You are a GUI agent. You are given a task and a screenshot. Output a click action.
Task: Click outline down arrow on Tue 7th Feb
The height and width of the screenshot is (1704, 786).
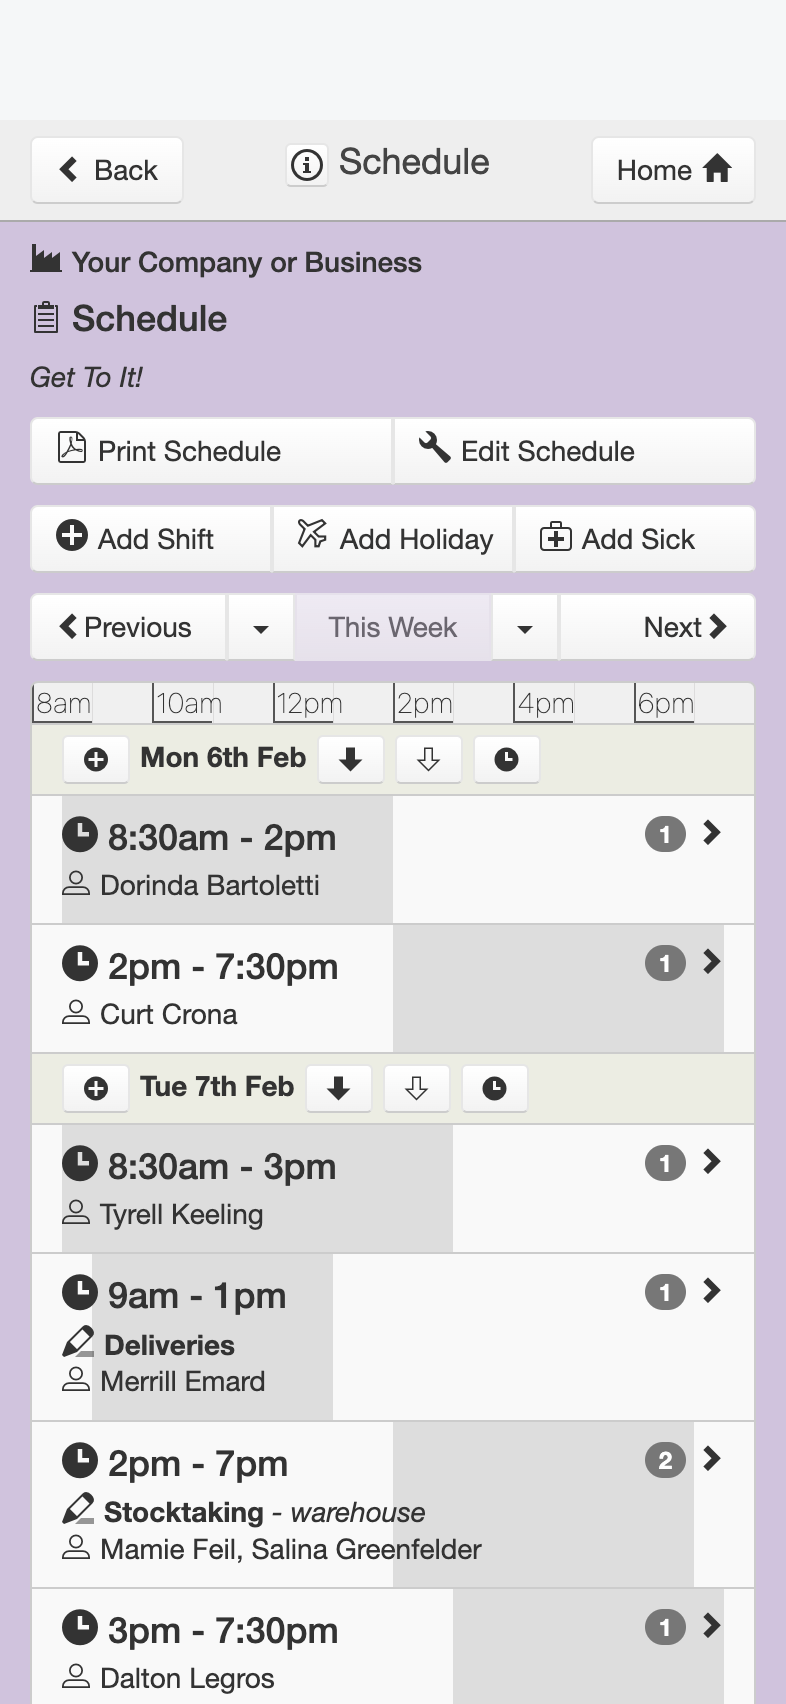pyautogui.click(x=416, y=1089)
